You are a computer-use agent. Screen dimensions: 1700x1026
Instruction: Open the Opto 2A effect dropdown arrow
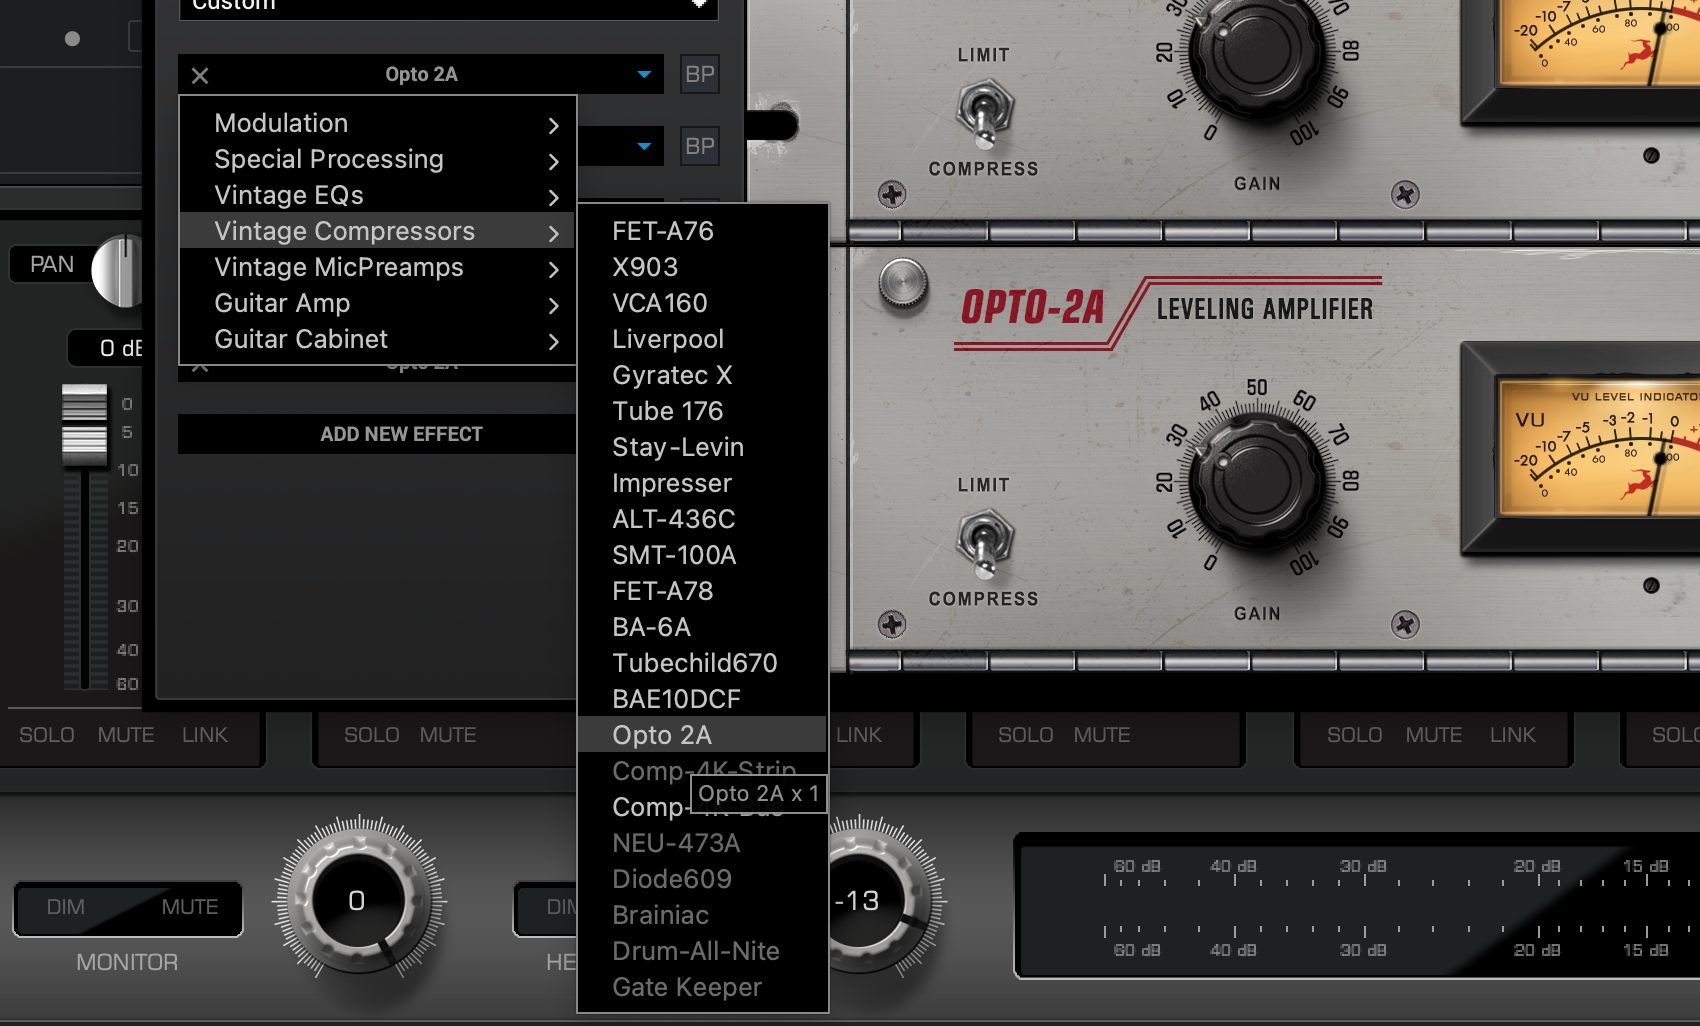point(644,75)
